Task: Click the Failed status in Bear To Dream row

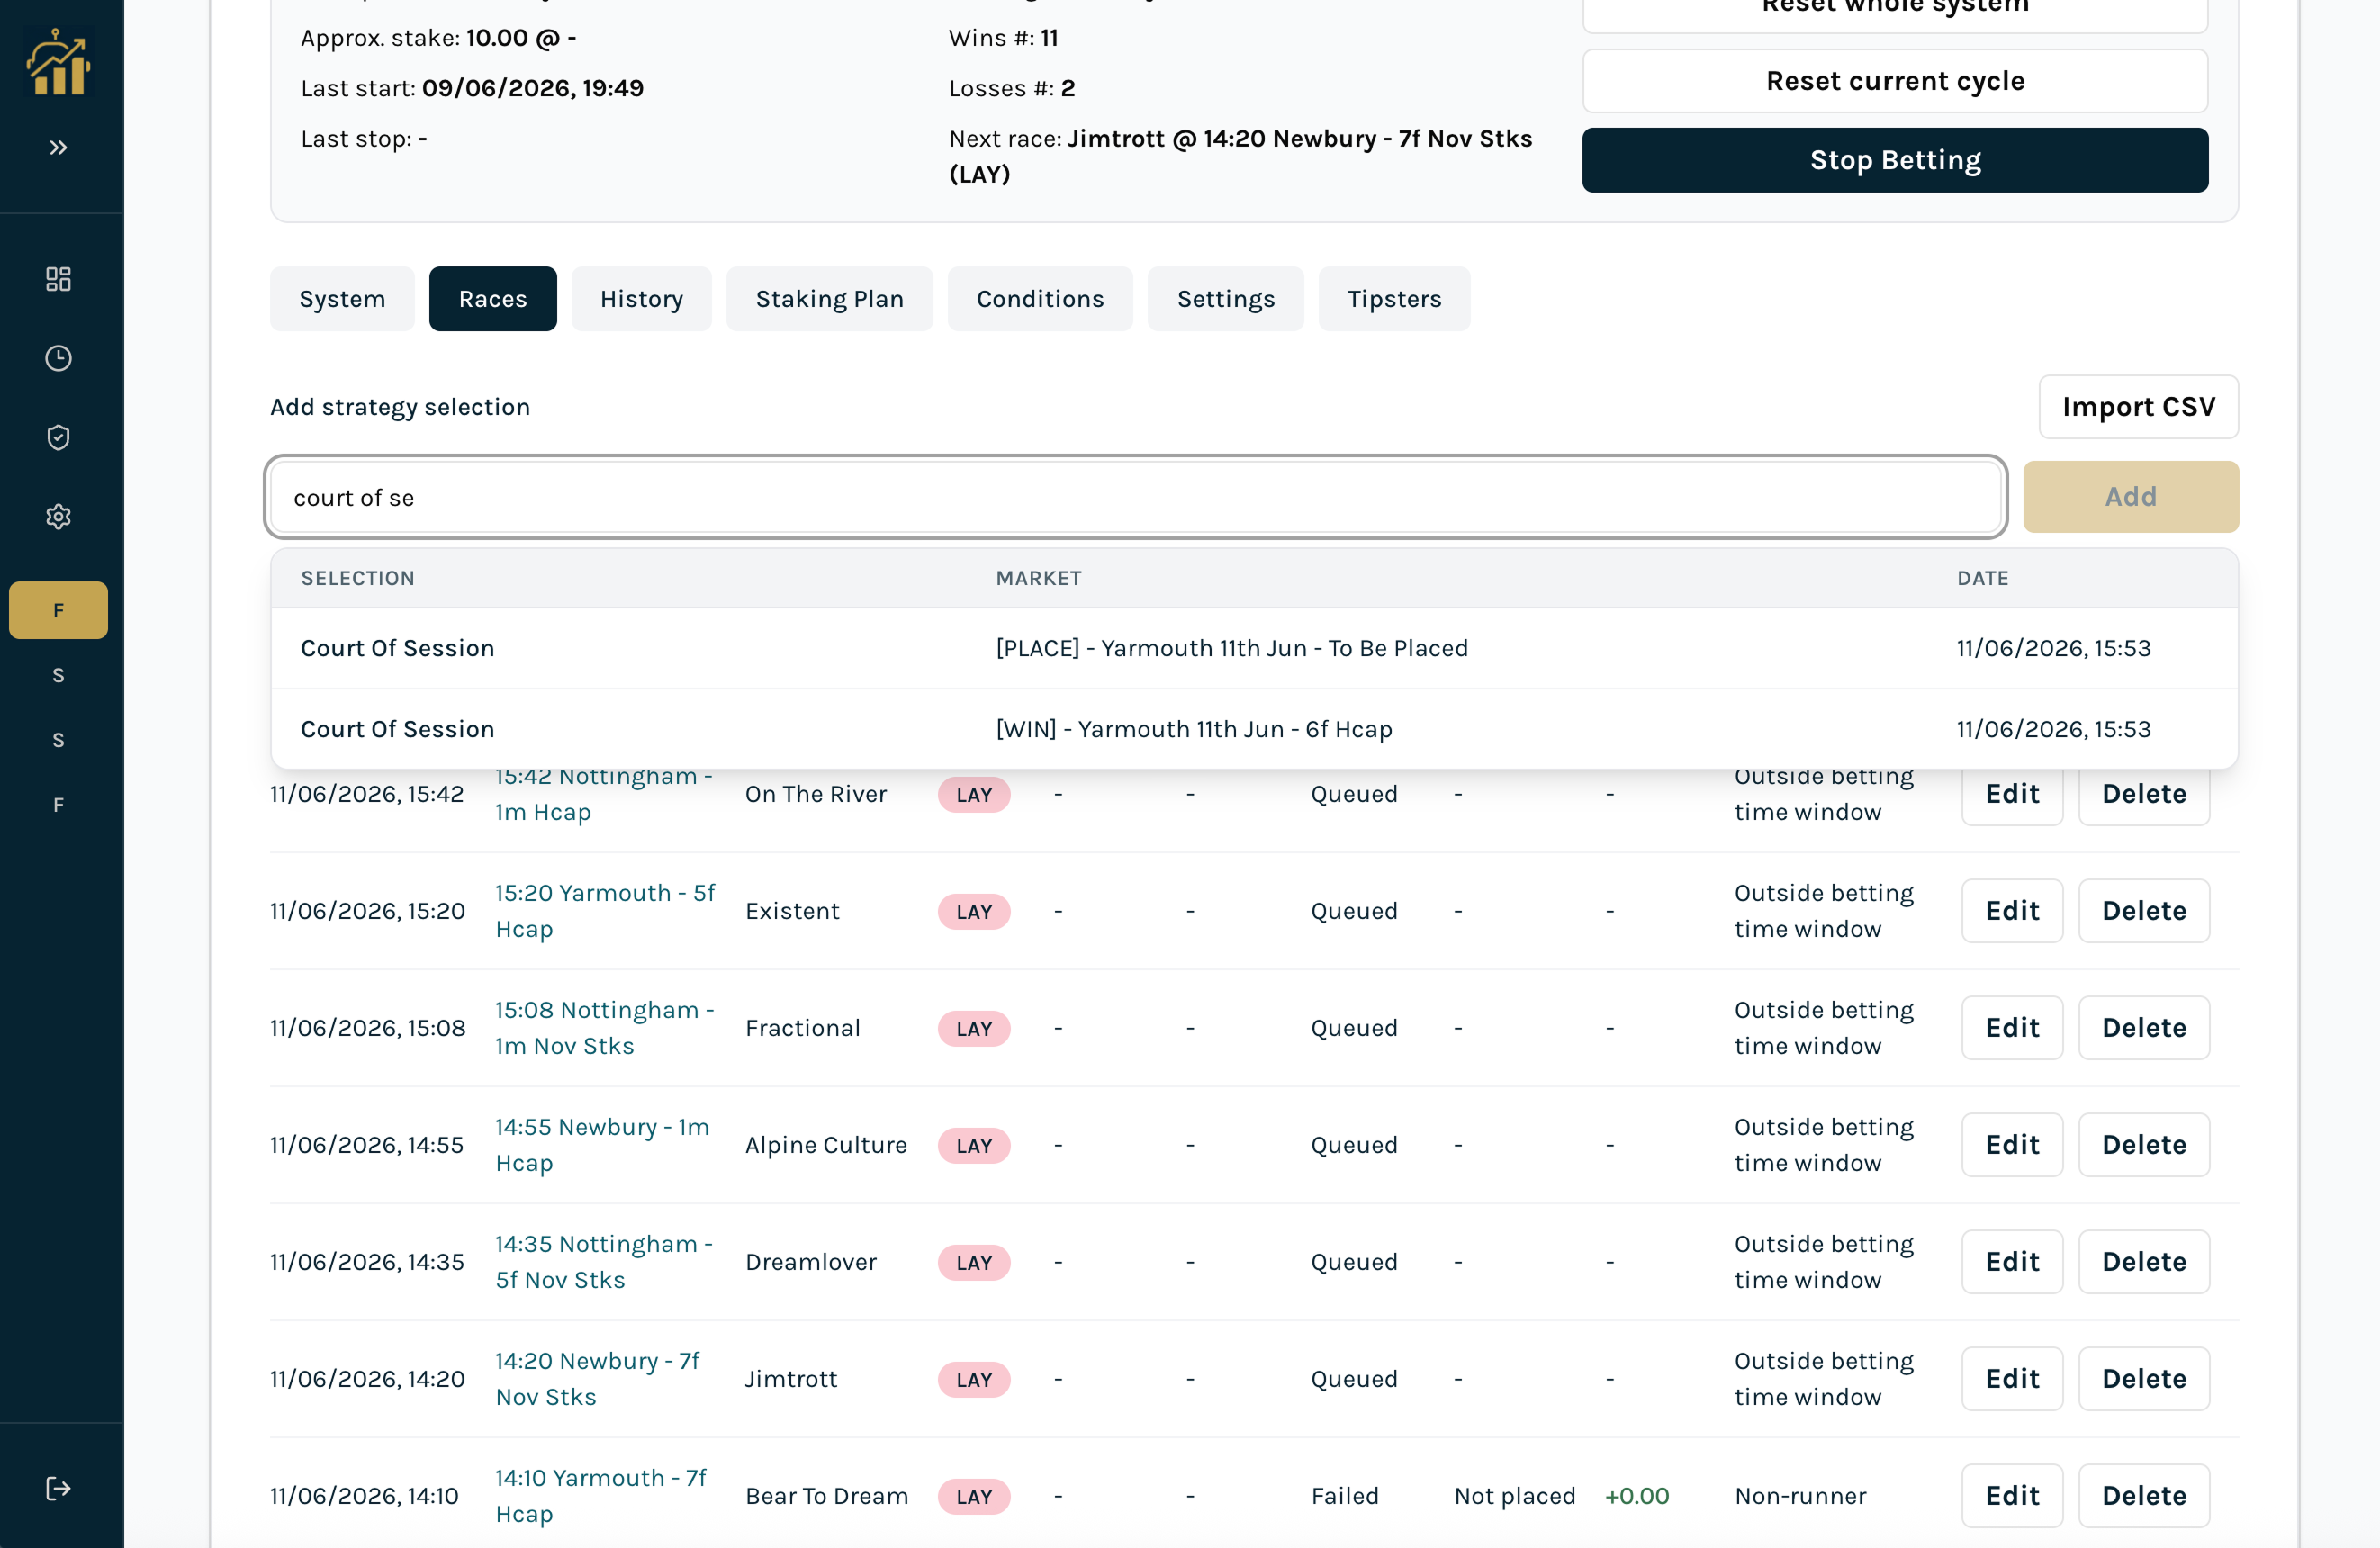Action: pyautogui.click(x=1344, y=1496)
